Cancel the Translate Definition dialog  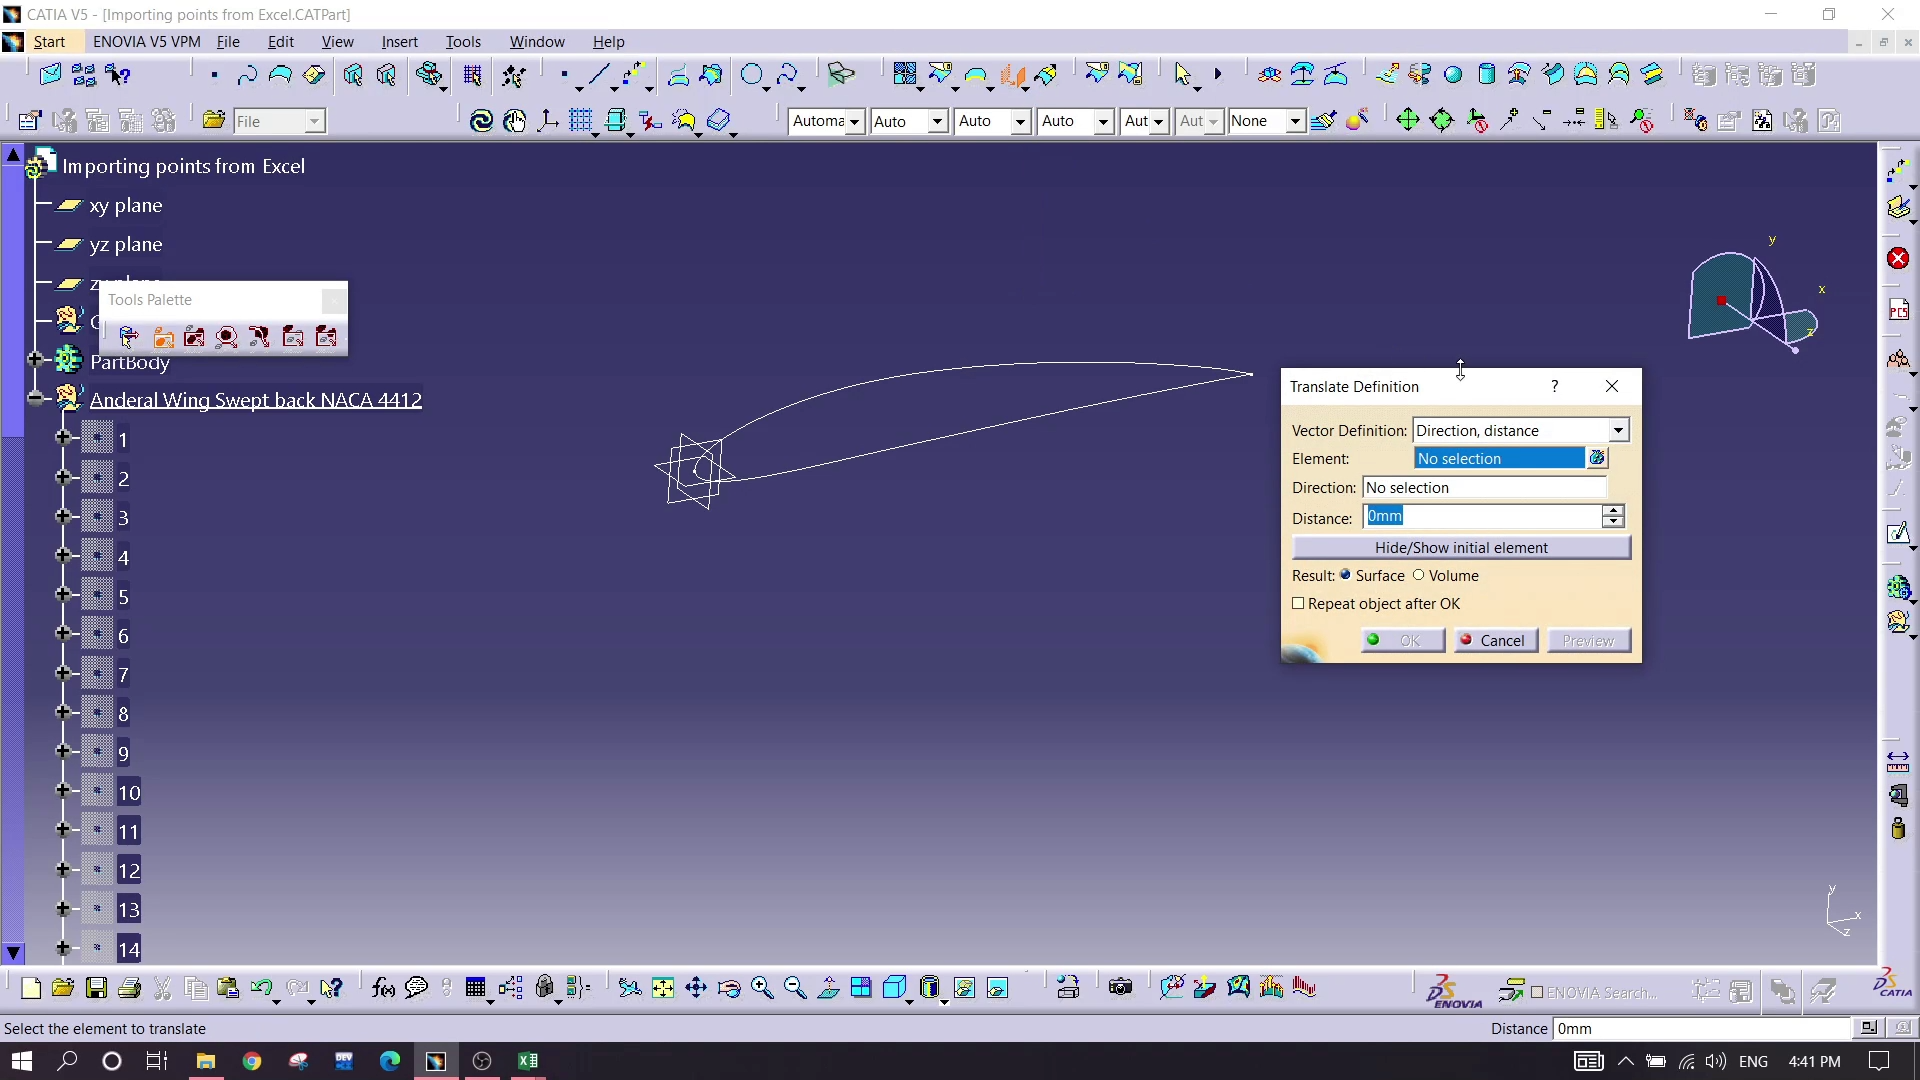pyautogui.click(x=1494, y=640)
